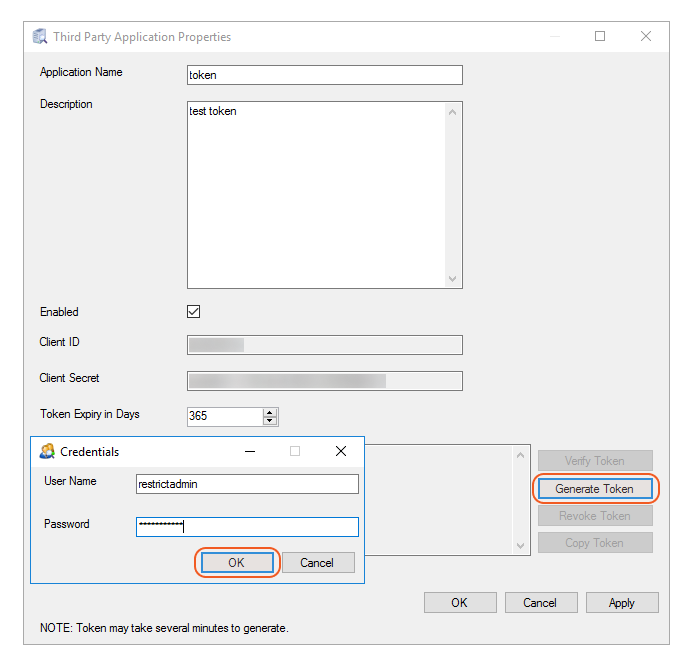Image resolution: width=690 pixels, height=662 pixels.
Task: Increase Token Expiry in Days value
Action: pos(270,411)
